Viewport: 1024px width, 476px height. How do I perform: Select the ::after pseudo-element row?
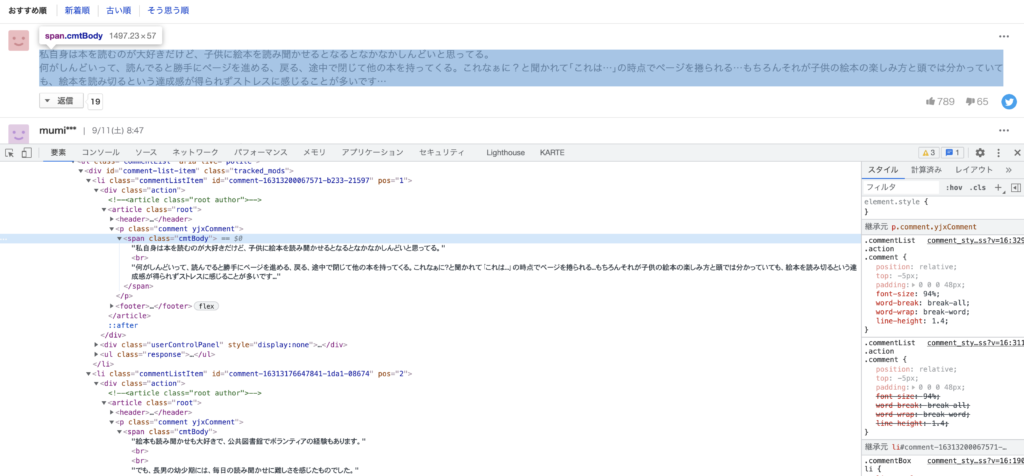click(x=123, y=325)
